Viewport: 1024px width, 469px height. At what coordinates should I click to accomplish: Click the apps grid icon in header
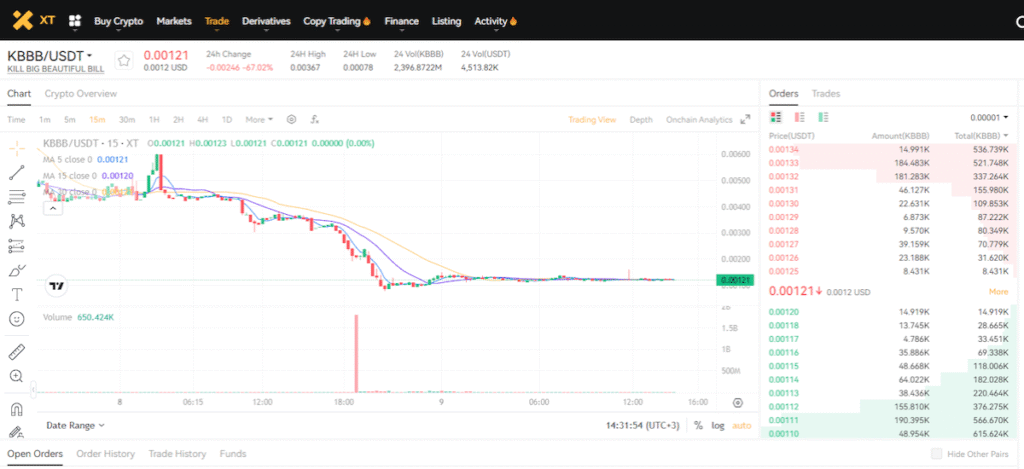pos(74,20)
